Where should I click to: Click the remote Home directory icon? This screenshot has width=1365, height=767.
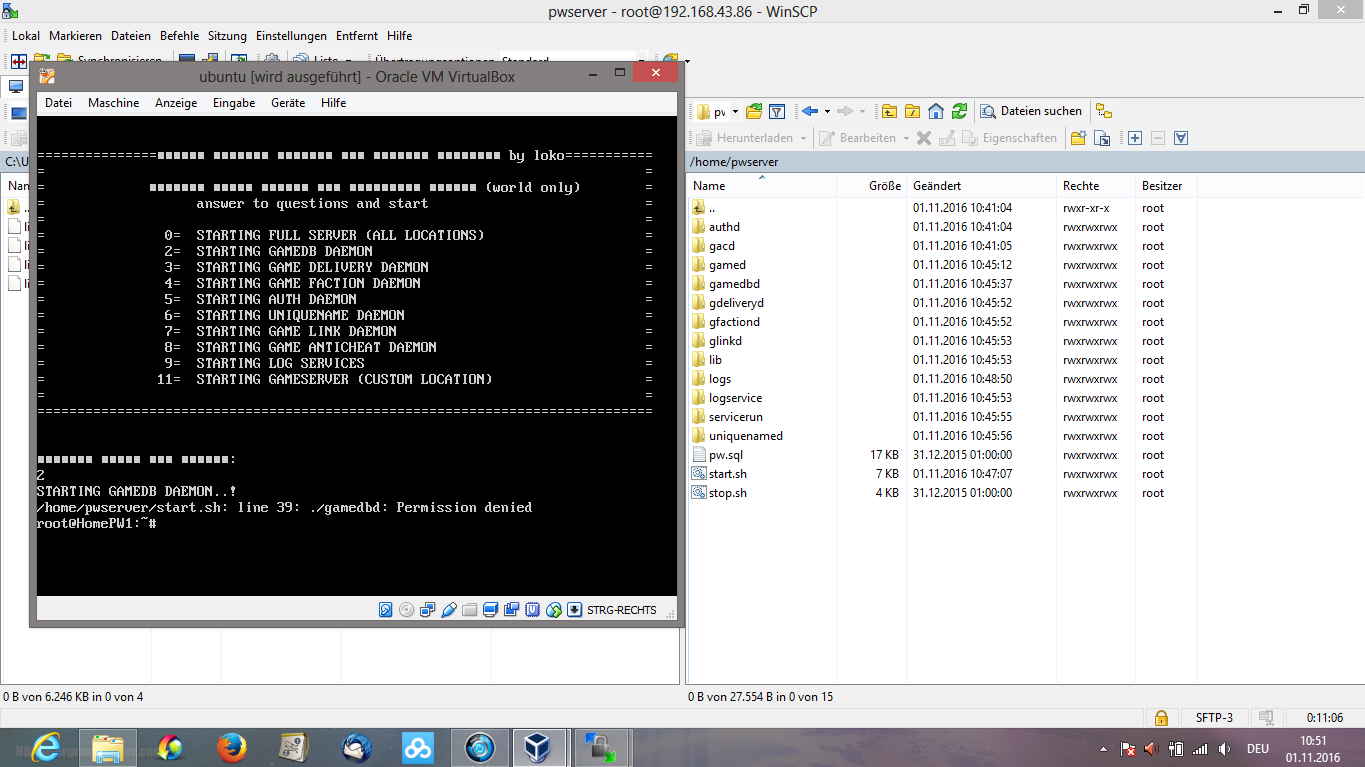tap(936, 111)
